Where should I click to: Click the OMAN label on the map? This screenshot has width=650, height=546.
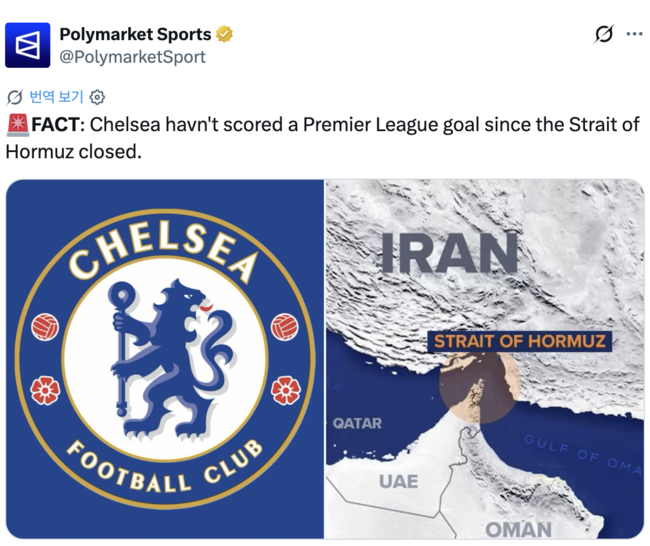pos(518,528)
